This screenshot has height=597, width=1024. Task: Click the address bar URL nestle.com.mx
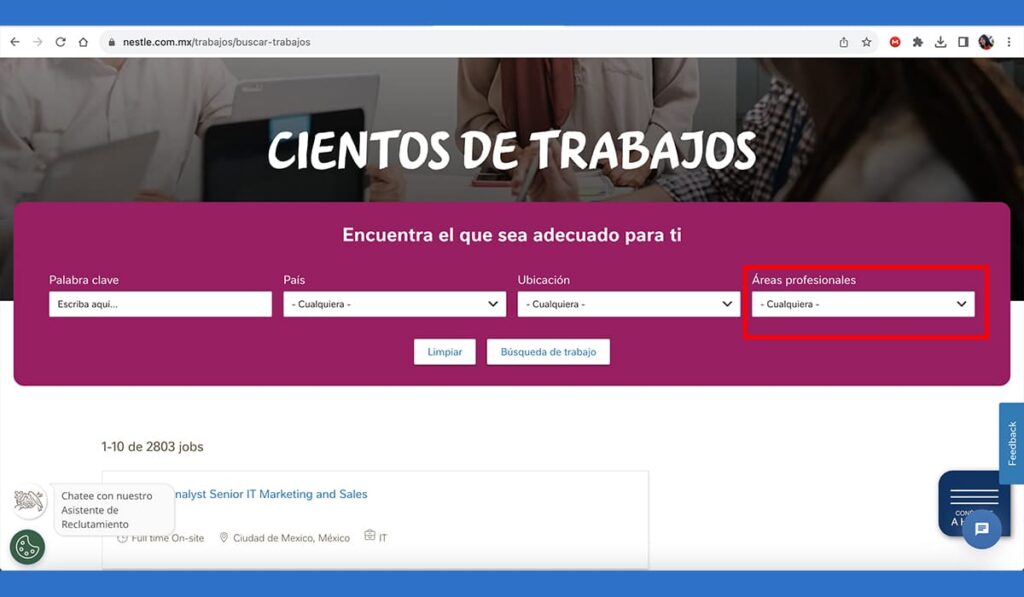pos(216,42)
